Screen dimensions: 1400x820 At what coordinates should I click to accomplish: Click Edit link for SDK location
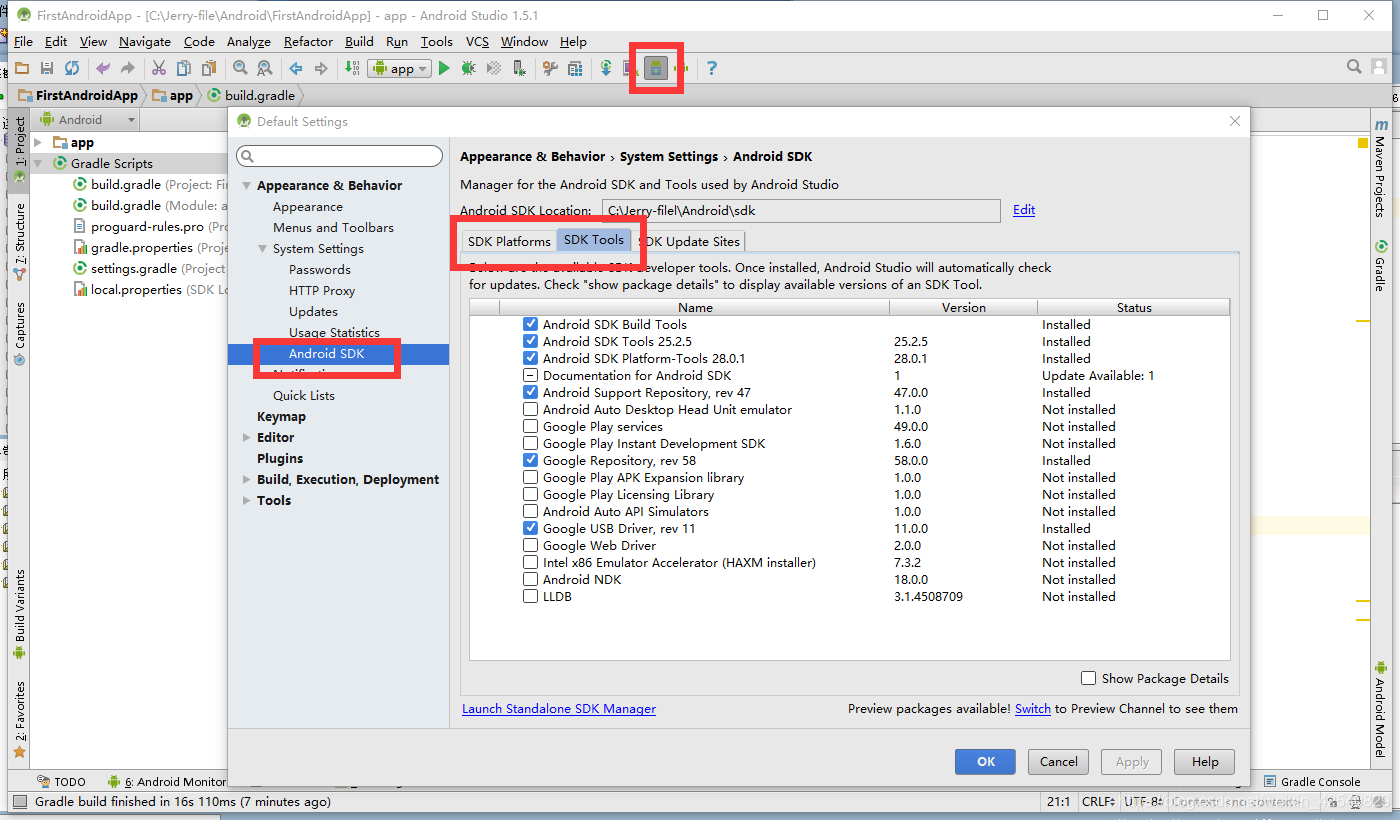[x=1024, y=210]
